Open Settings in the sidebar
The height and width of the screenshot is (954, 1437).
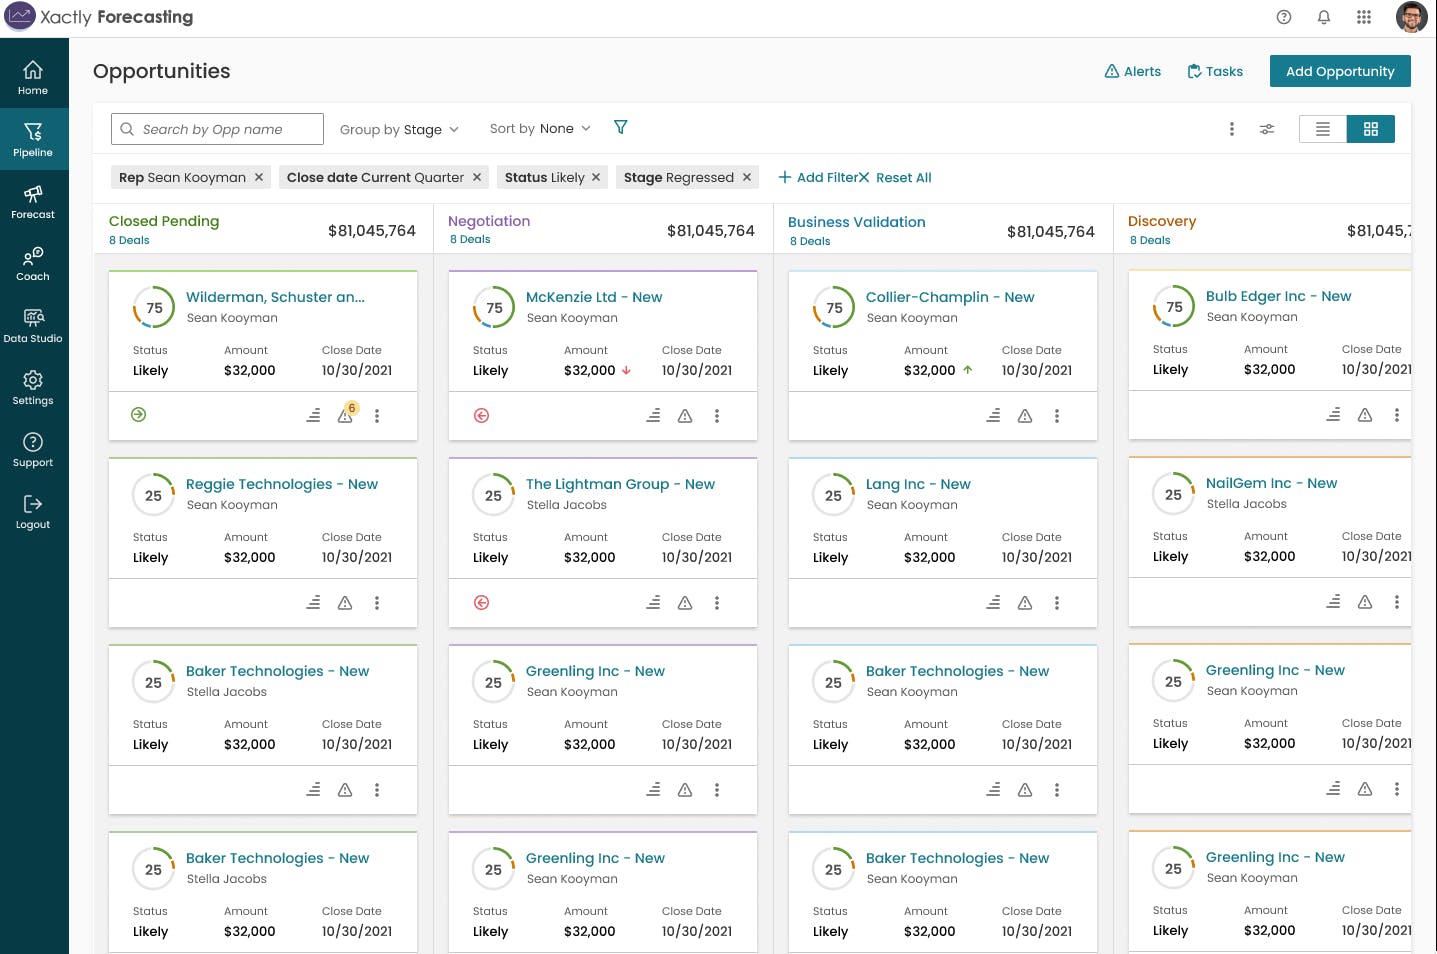click(33, 387)
